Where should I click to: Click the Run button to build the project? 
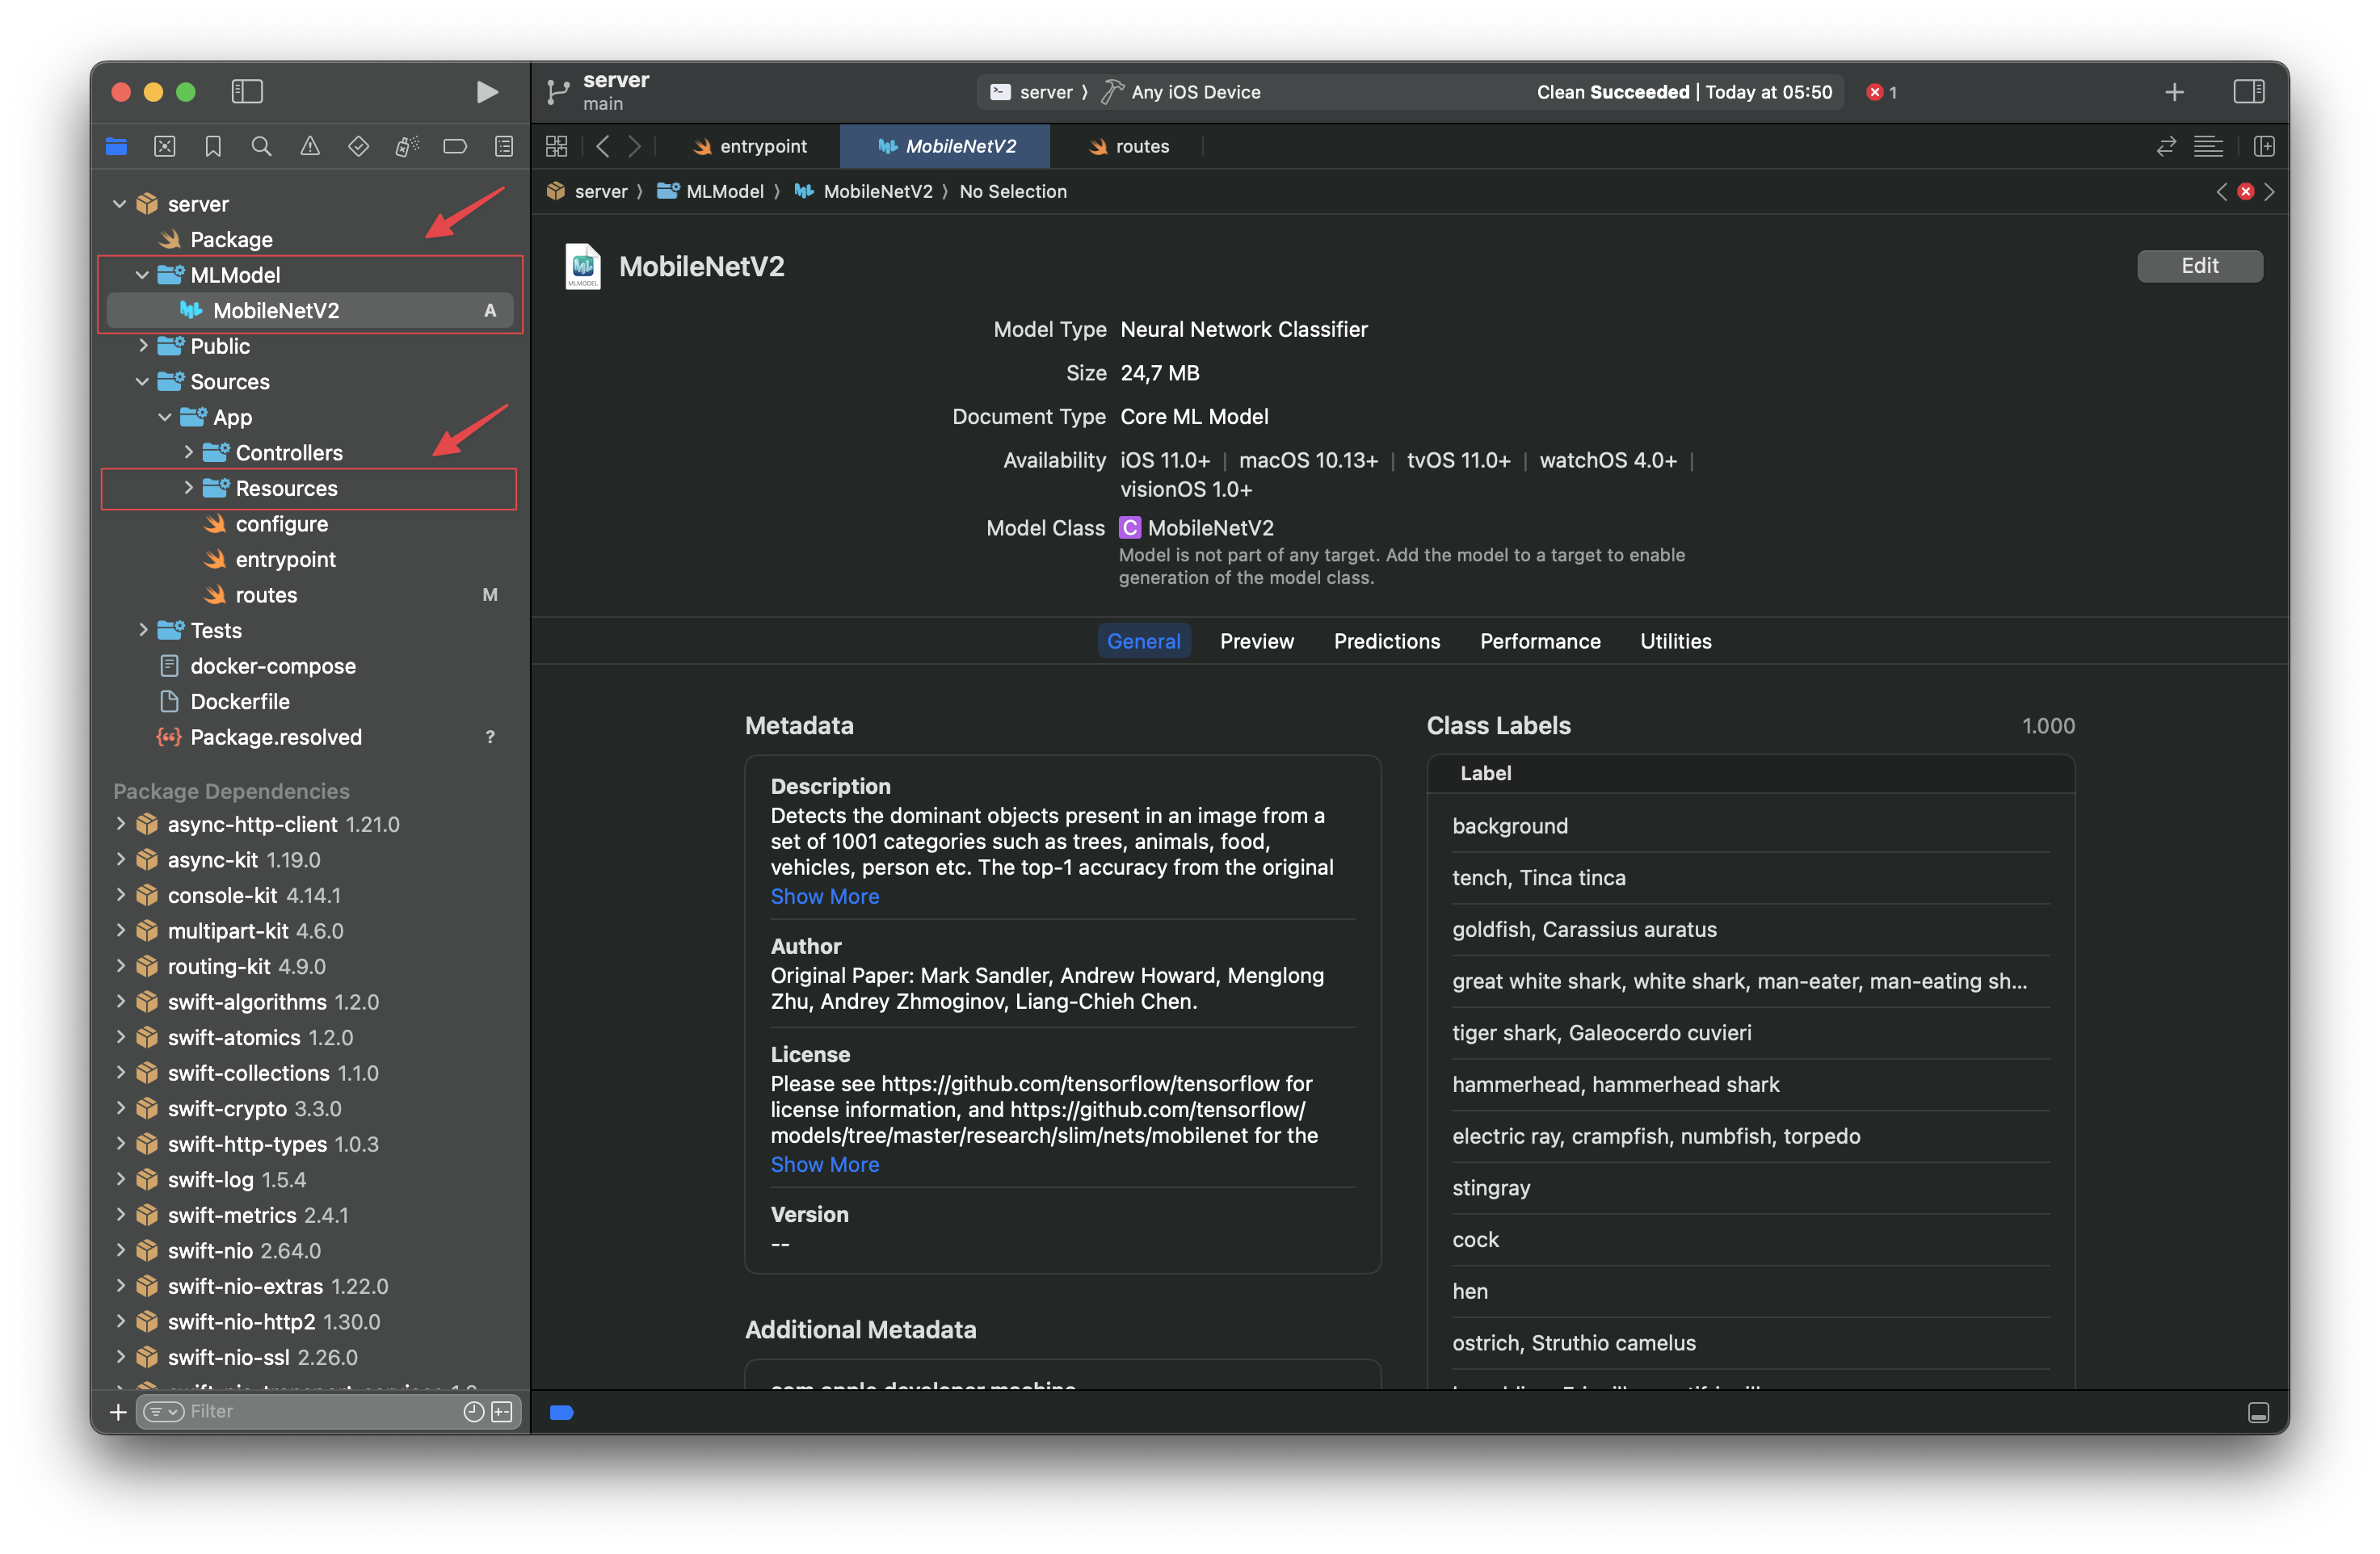[x=487, y=92]
